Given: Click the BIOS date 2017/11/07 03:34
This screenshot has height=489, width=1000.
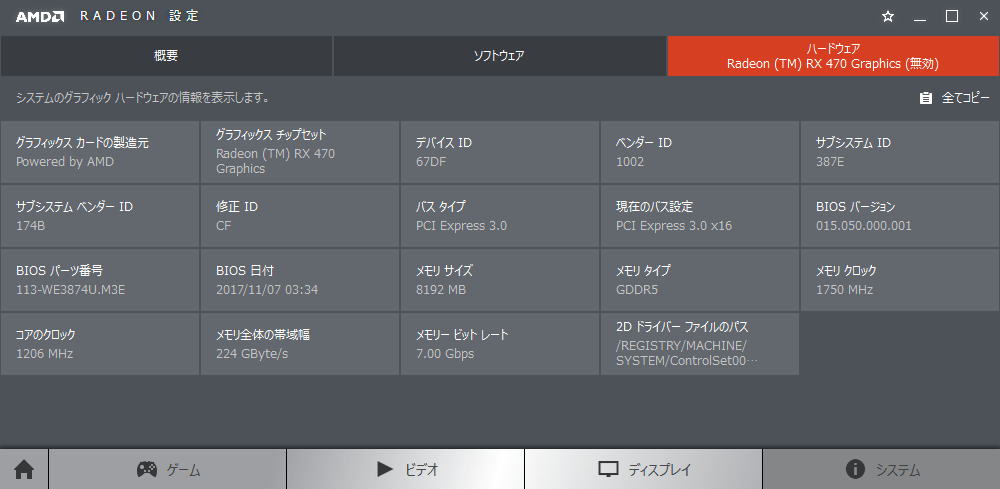Looking at the screenshot, I should [267, 289].
